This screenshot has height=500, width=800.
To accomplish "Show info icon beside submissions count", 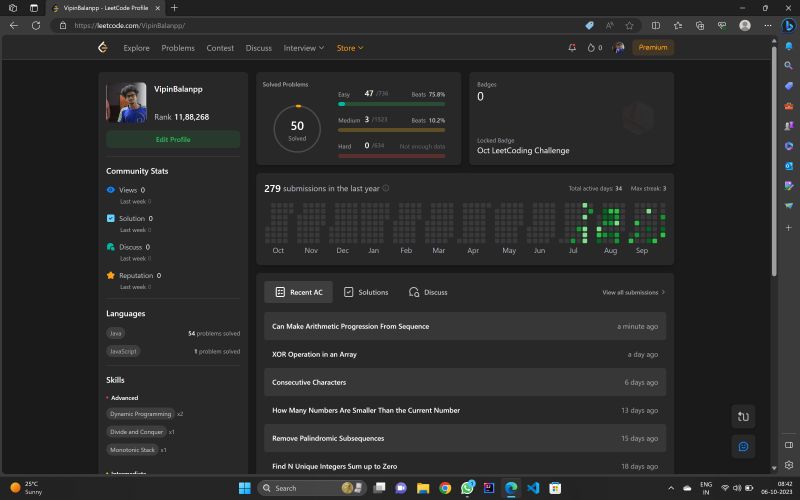I will 386,188.
